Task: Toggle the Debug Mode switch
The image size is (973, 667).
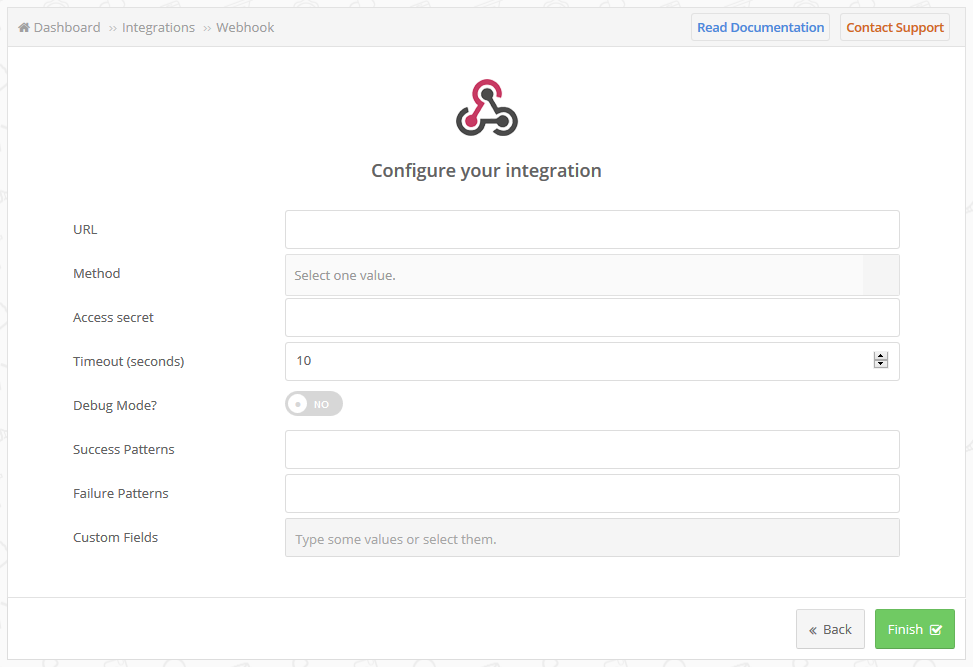Action: click(314, 404)
